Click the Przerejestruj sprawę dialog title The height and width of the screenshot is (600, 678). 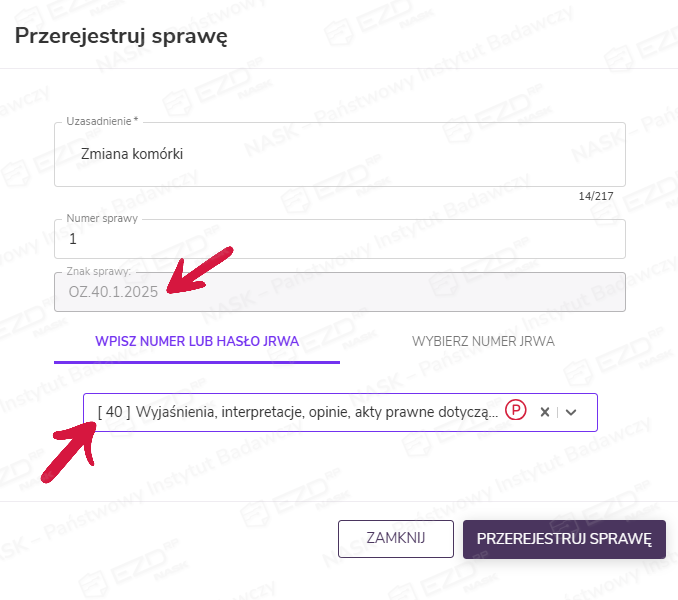(x=121, y=37)
